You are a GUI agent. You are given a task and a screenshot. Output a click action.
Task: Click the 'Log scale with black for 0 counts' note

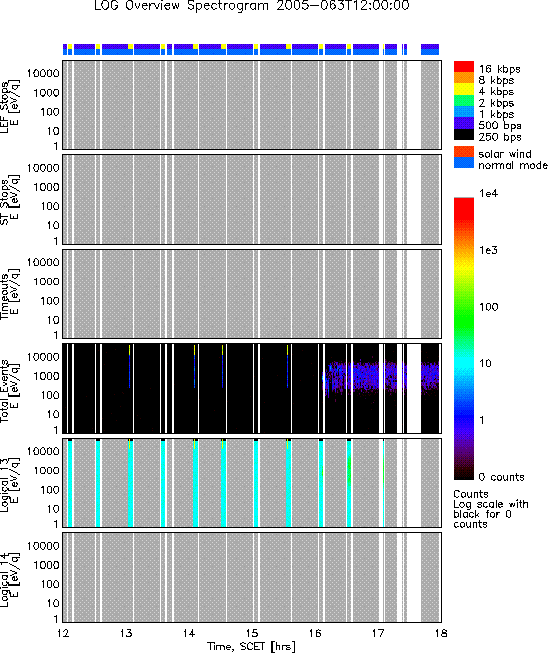coord(491,514)
